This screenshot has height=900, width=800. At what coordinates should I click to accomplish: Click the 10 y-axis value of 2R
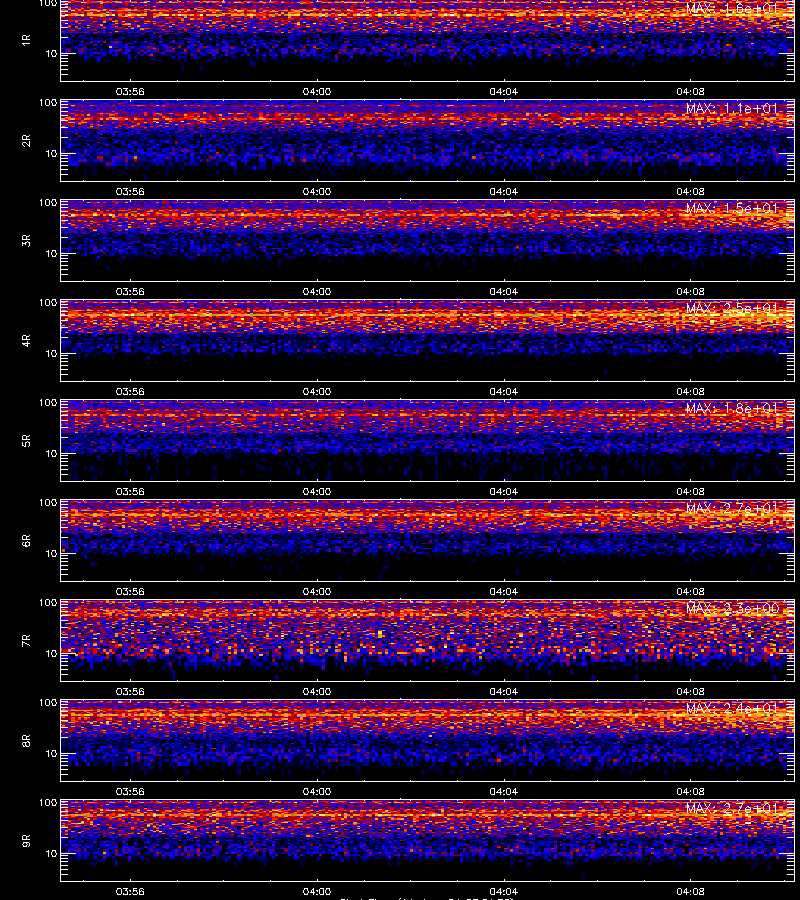tap(52, 153)
